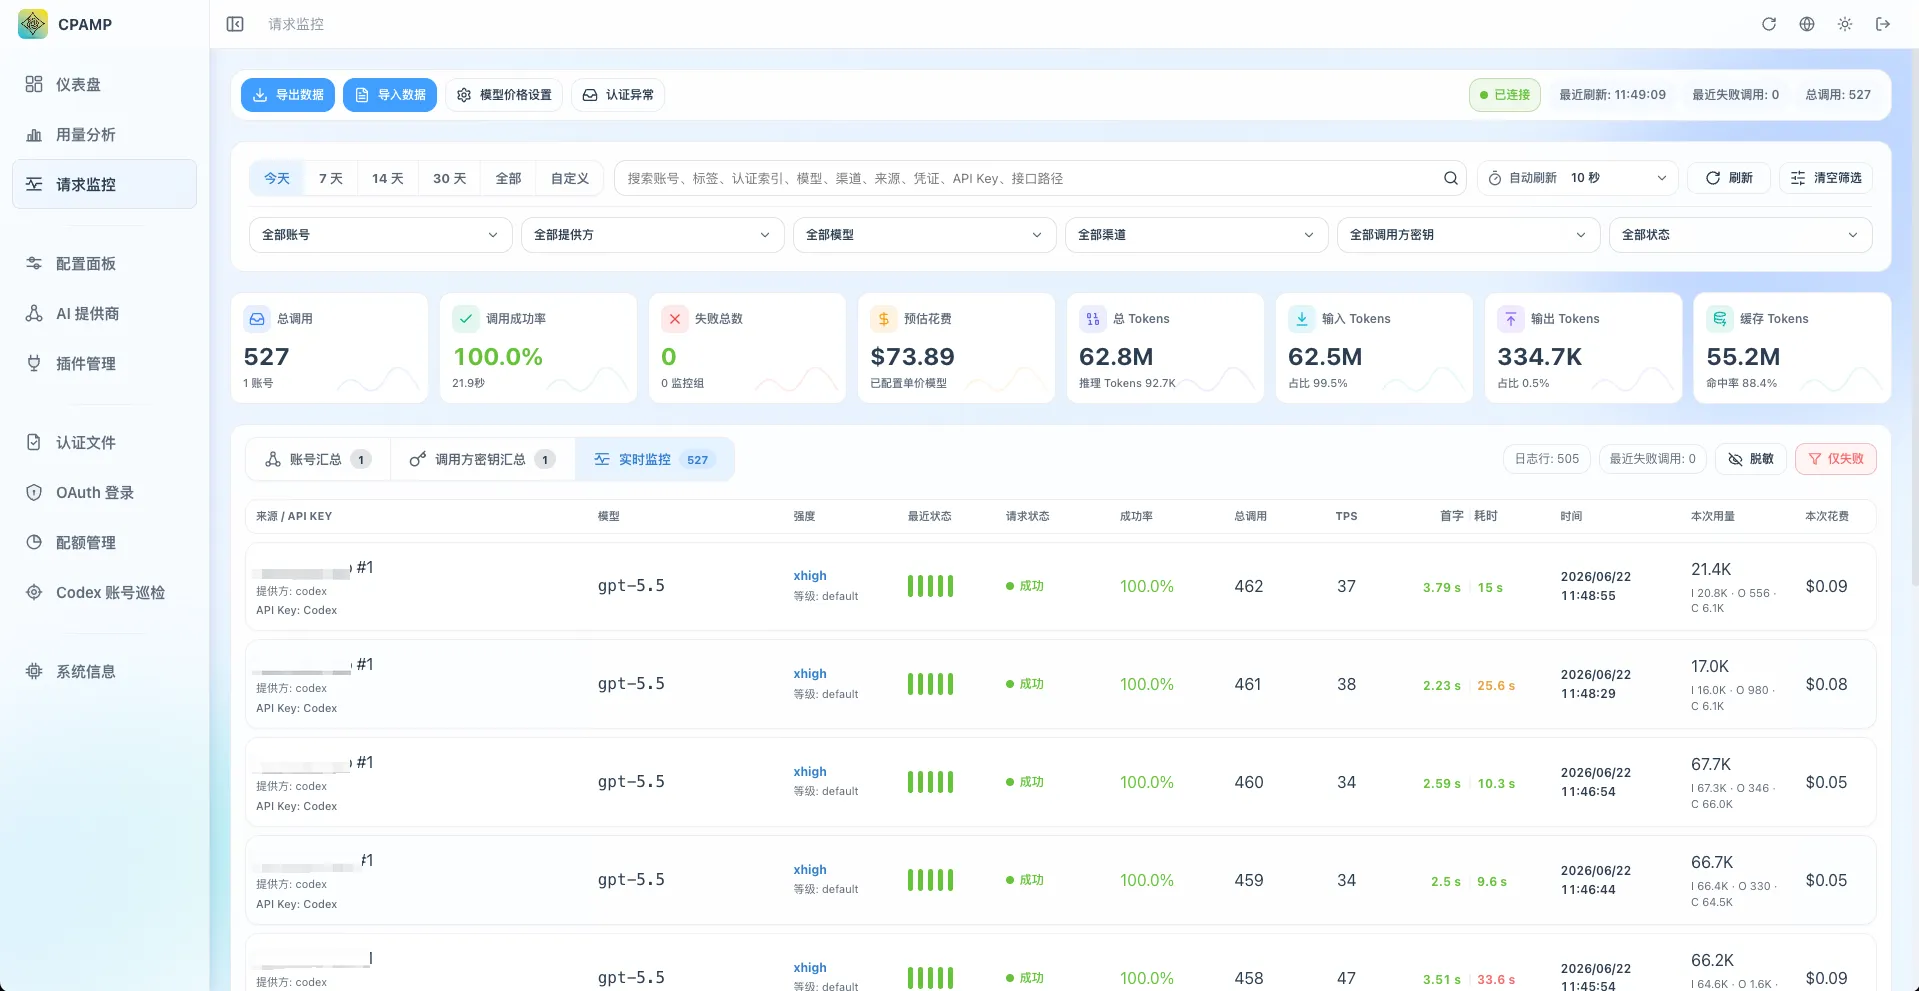Click the Codex 账号巡检 icon
This screenshot has width=1919, height=991.
(34, 592)
